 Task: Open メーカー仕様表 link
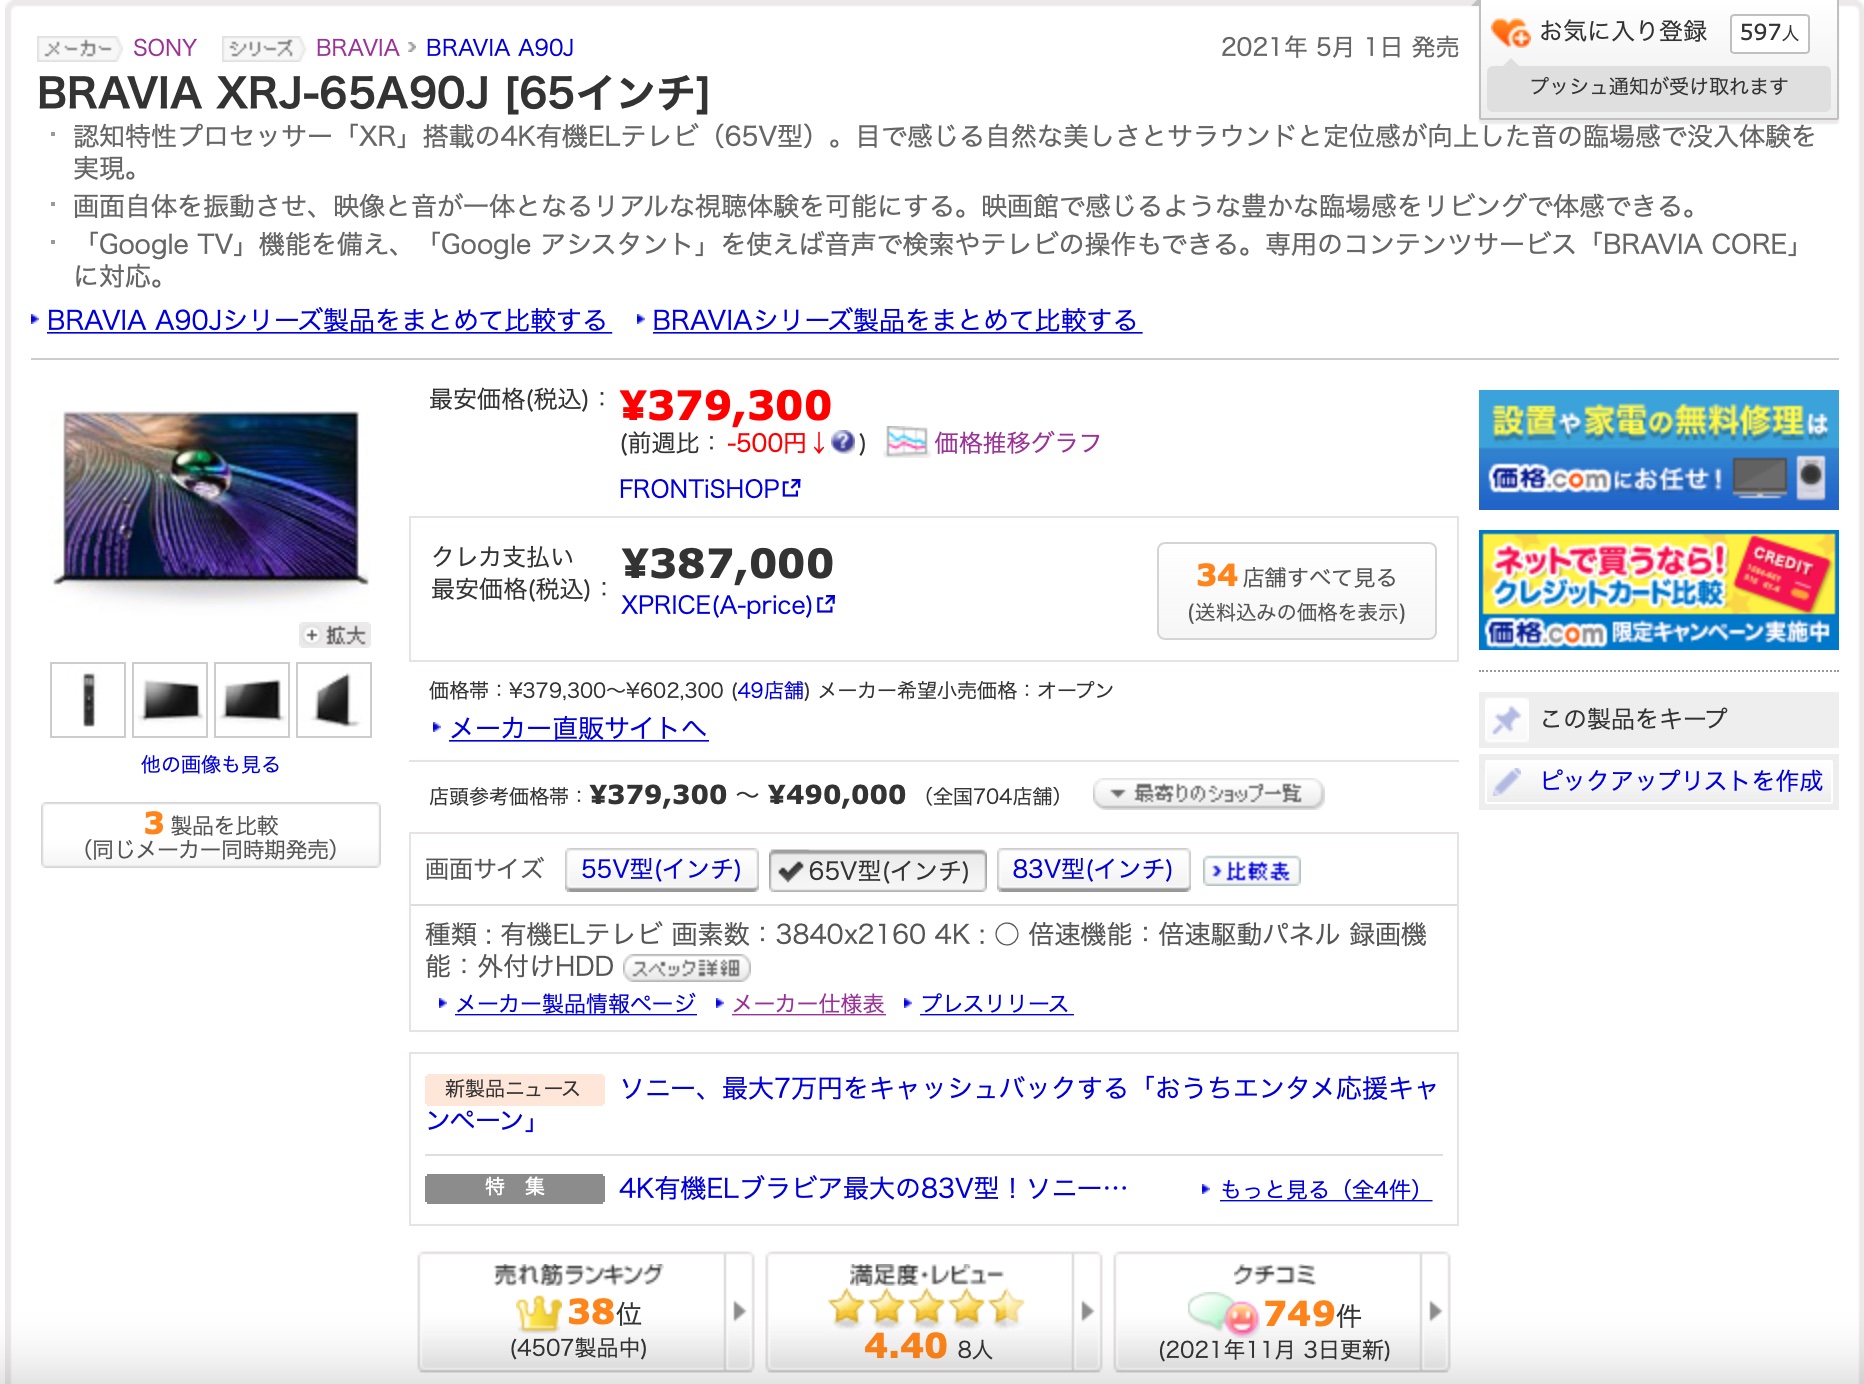pyautogui.click(x=808, y=1003)
